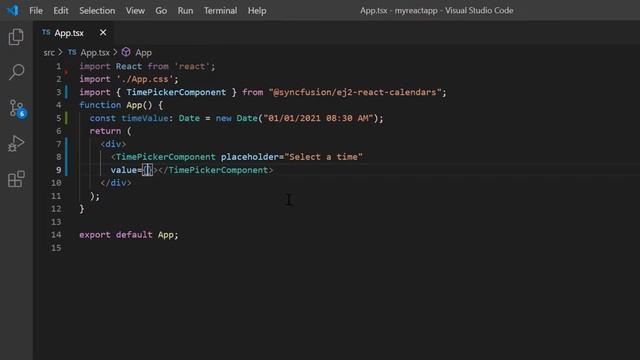Screen dimensions: 640x360
Task: Click the App breadcrumb symbol segment
Action: click(143, 53)
